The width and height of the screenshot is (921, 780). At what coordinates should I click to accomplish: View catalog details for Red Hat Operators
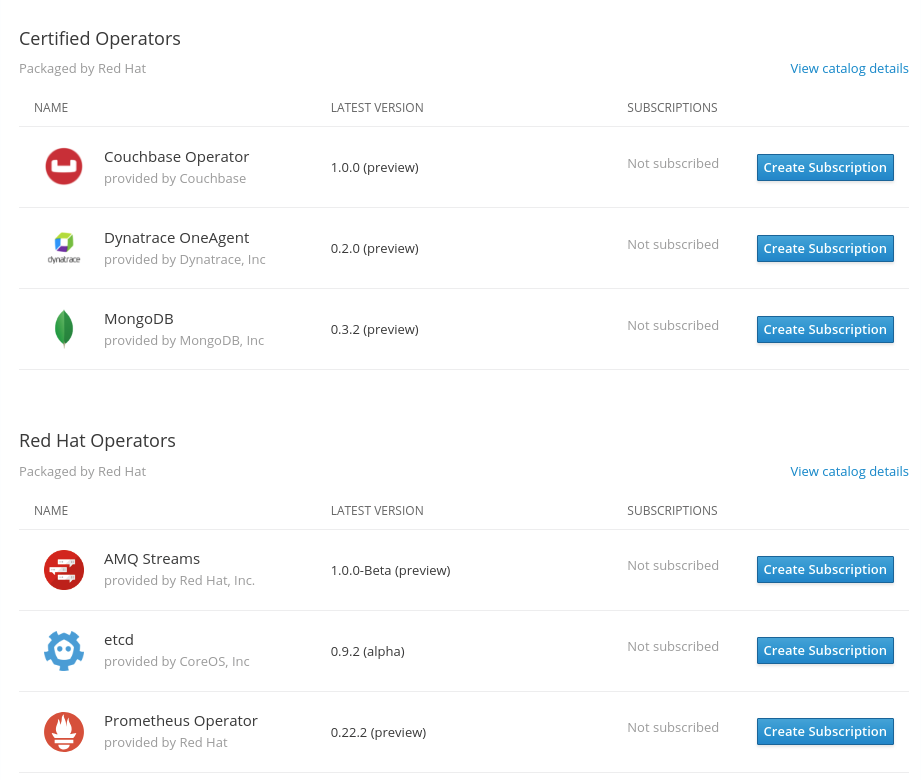point(849,472)
